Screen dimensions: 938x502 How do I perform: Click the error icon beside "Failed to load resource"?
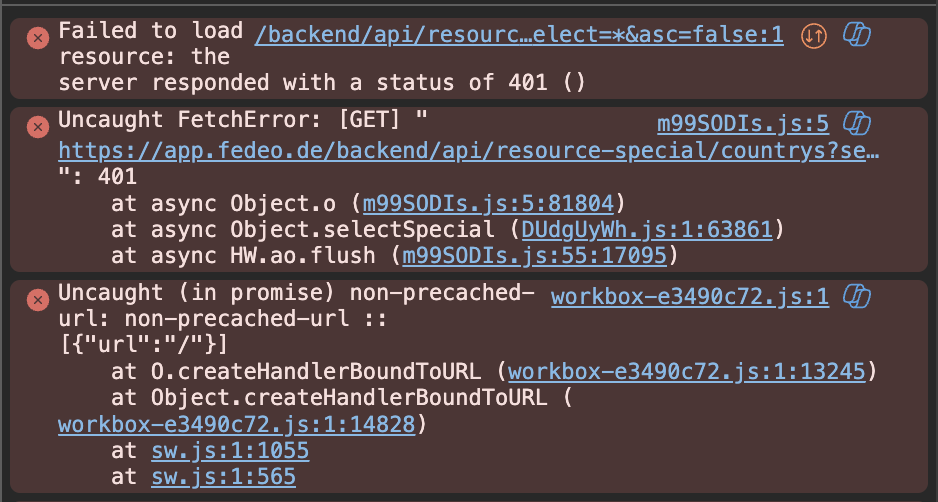click(x=37, y=38)
